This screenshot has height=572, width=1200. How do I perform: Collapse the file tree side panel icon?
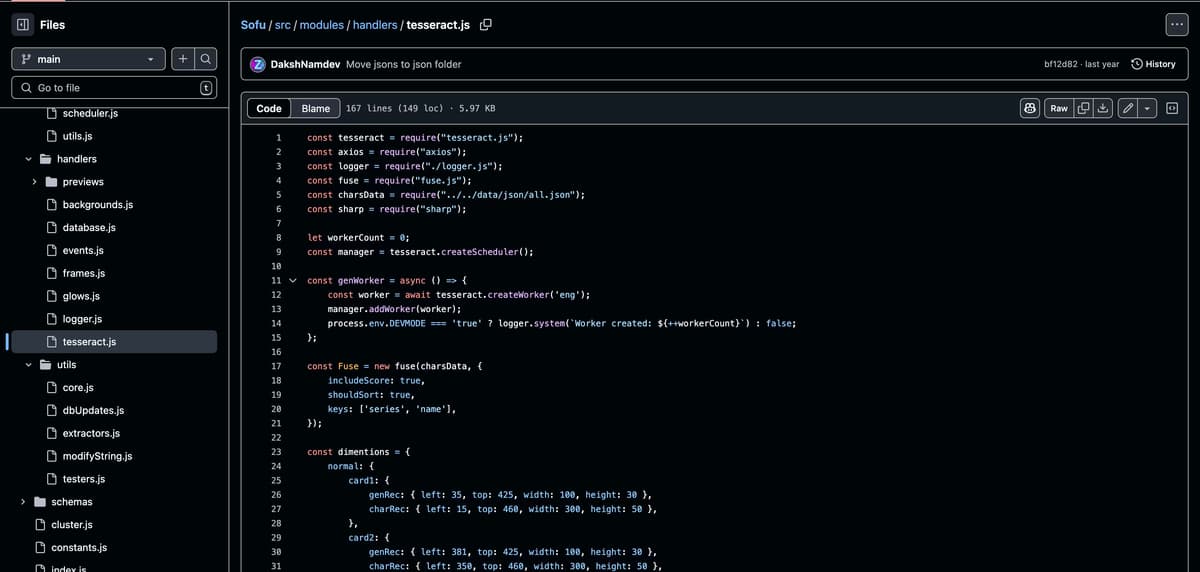click(22, 24)
